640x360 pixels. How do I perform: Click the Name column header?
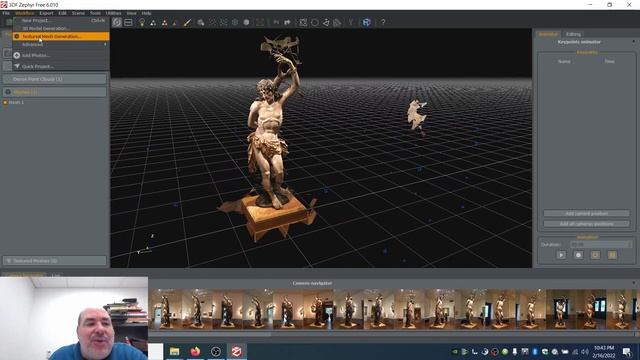click(x=564, y=61)
